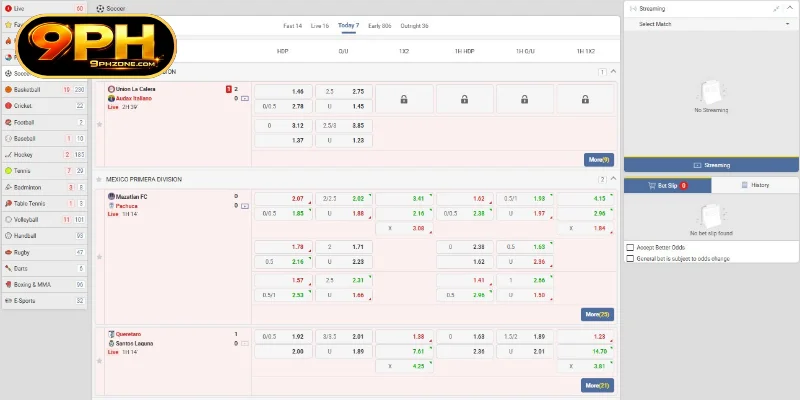Open the Pachuca team name

pyautogui.click(x=127, y=206)
